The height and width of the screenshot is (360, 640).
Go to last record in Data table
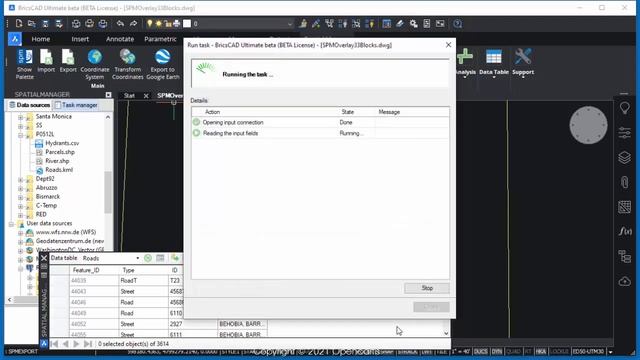[x=88, y=344]
